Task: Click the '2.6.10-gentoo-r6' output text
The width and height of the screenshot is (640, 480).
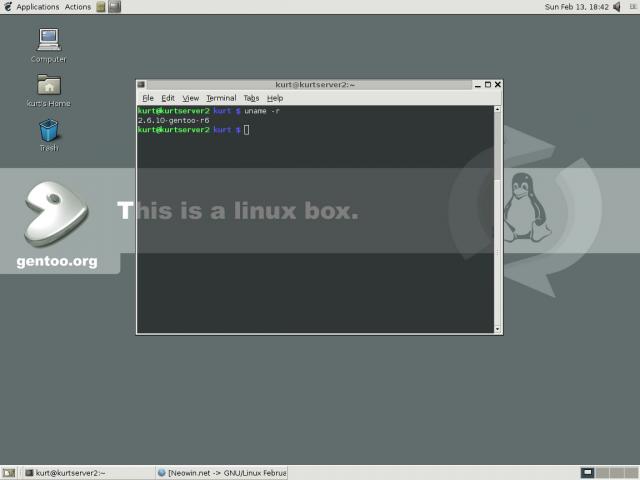Action: (x=173, y=120)
